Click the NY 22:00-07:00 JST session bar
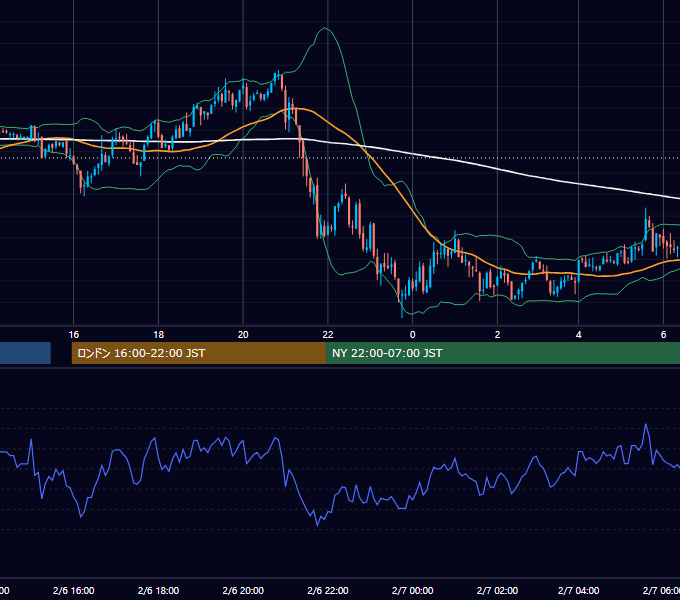The height and width of the screenshot is (600, 680). 503,353
